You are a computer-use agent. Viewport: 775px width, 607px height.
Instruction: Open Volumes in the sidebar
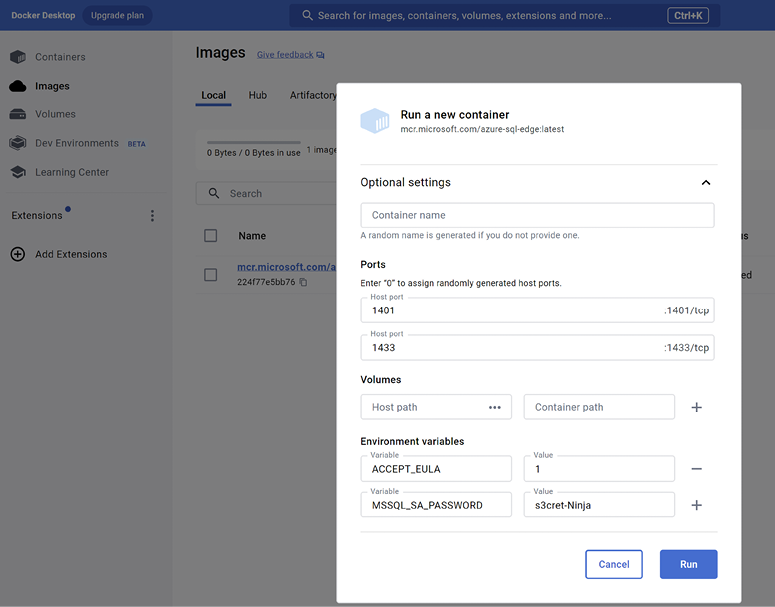pyautogui.click(x=55, y=114)
